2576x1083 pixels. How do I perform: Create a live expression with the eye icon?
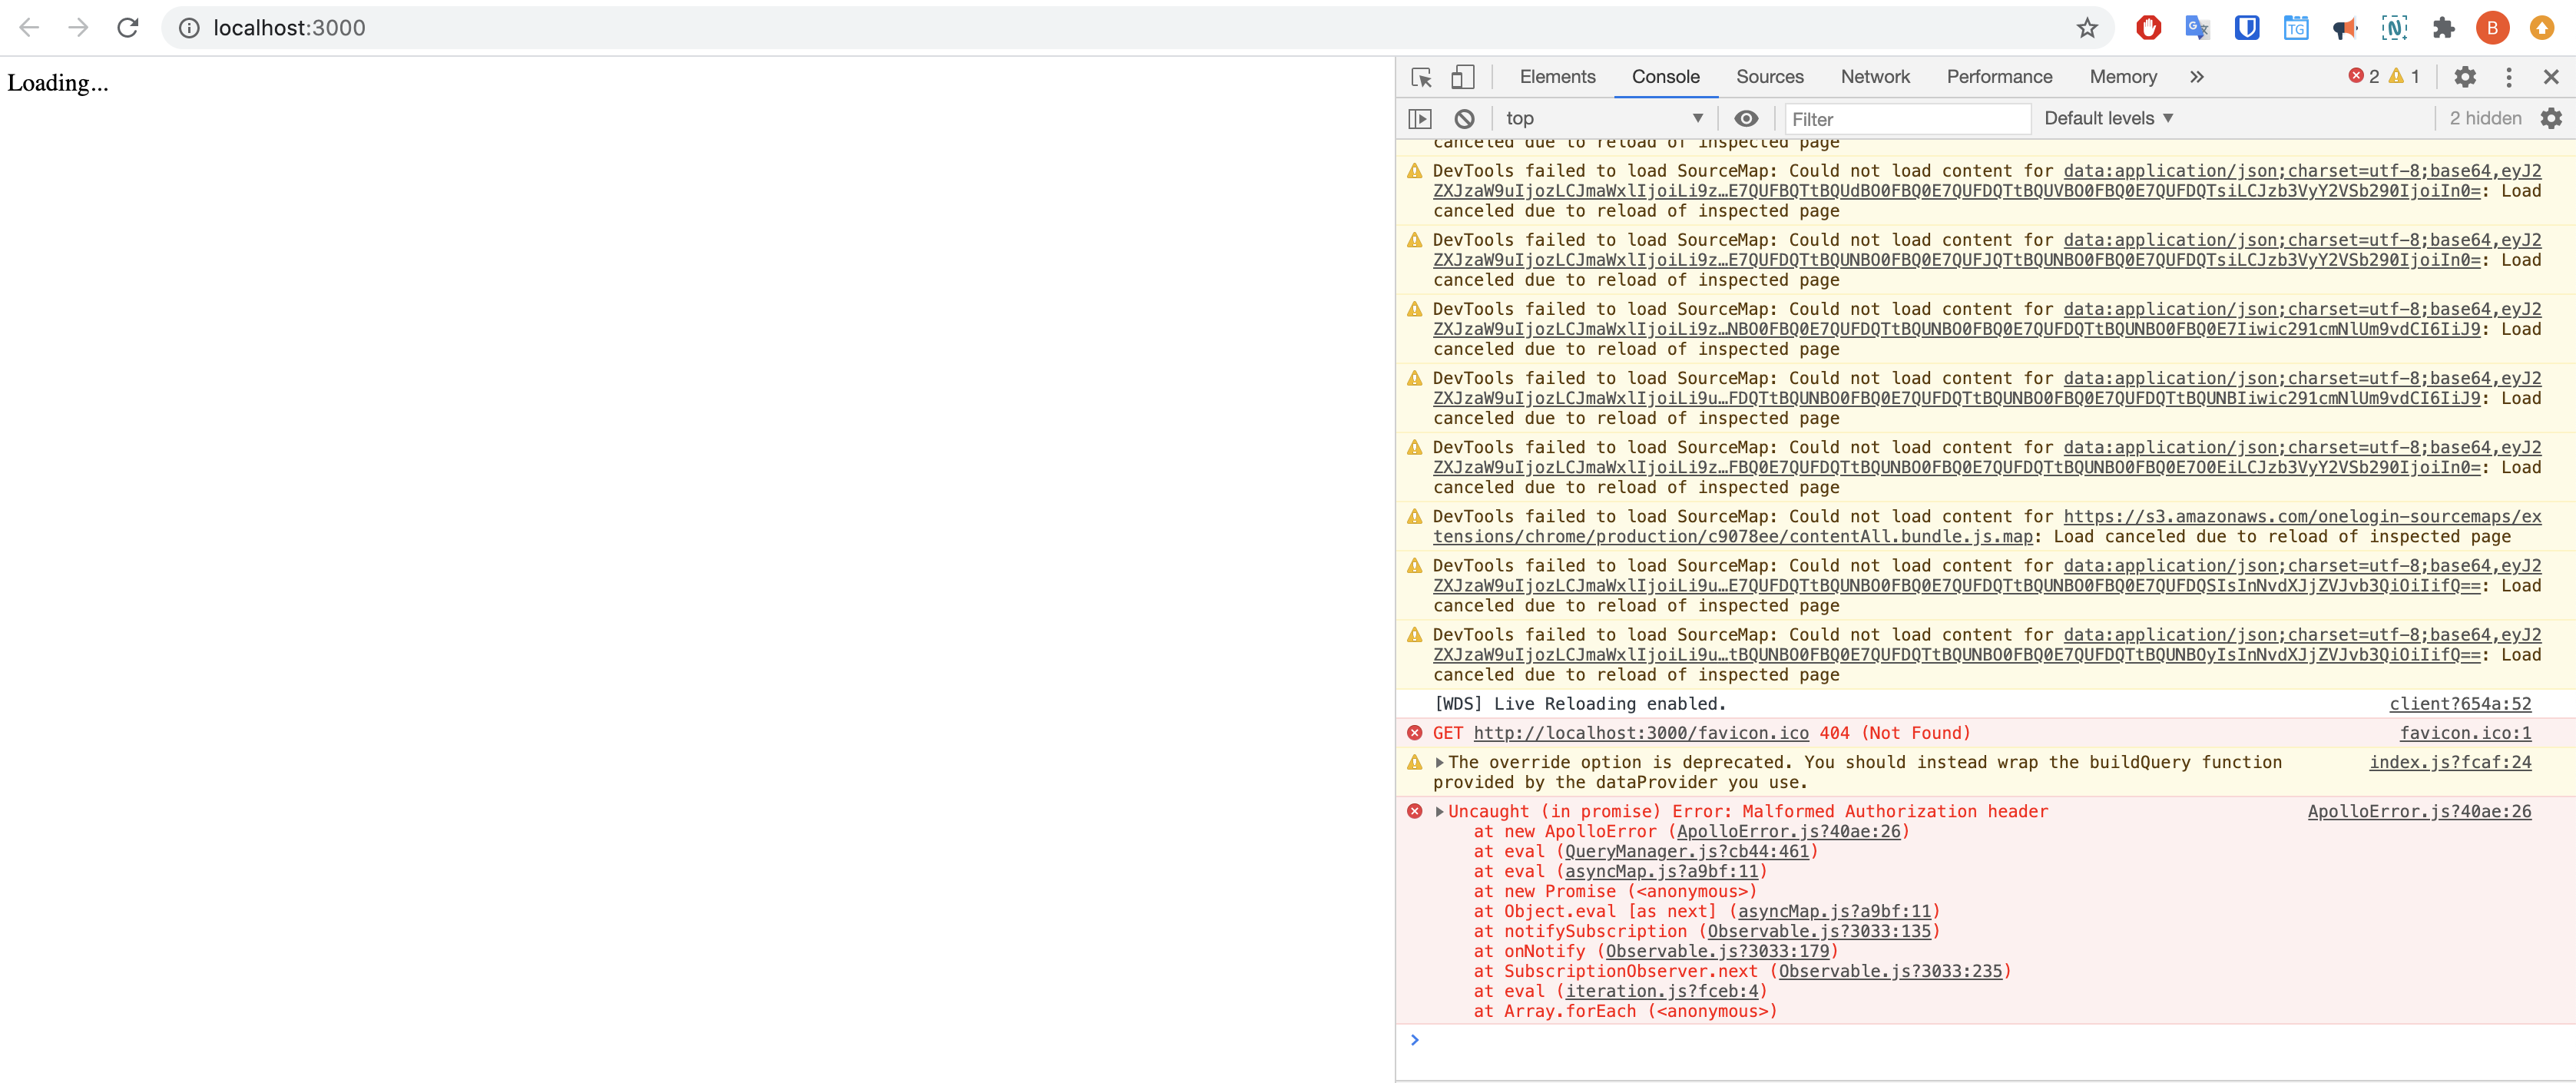point(1746,118)
